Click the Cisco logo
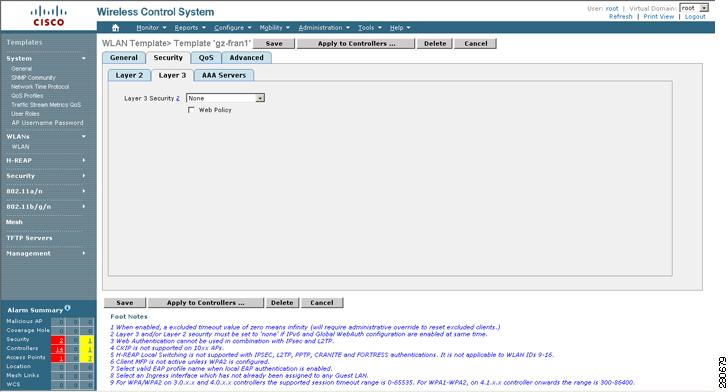The width and height of the screenshot is (728, 392). click(x=49, y=16)
